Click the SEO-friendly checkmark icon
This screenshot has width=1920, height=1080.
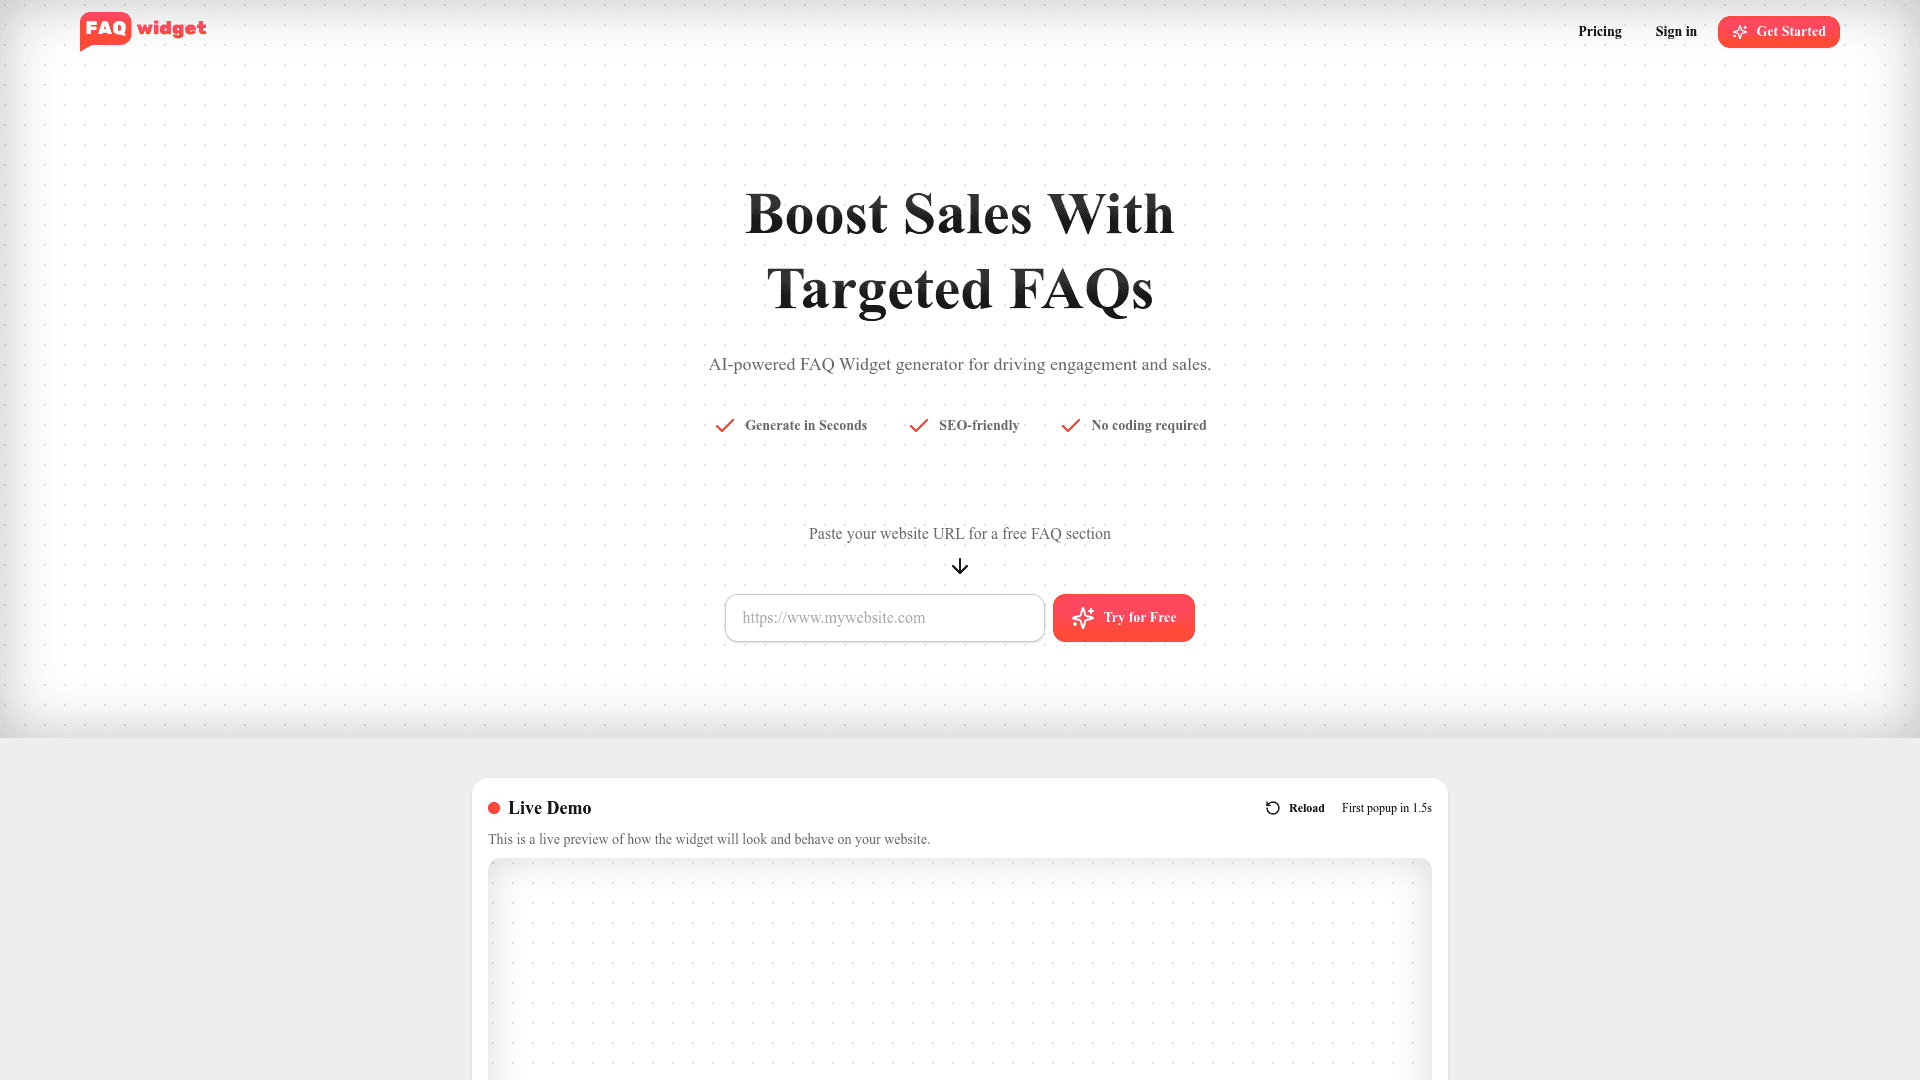pos(918,425)
